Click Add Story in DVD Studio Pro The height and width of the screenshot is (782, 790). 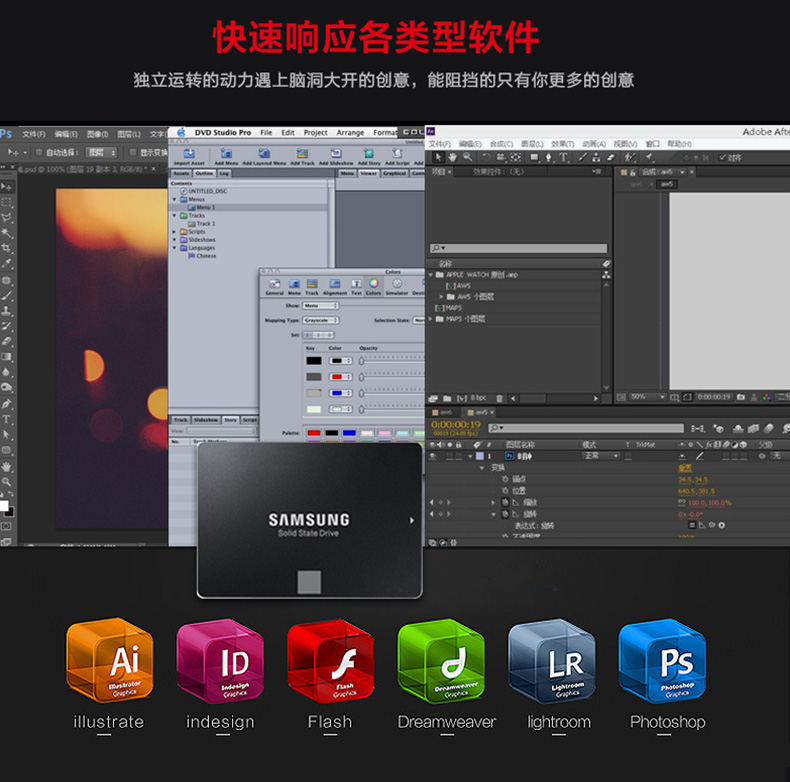click(x=369, y=157)
